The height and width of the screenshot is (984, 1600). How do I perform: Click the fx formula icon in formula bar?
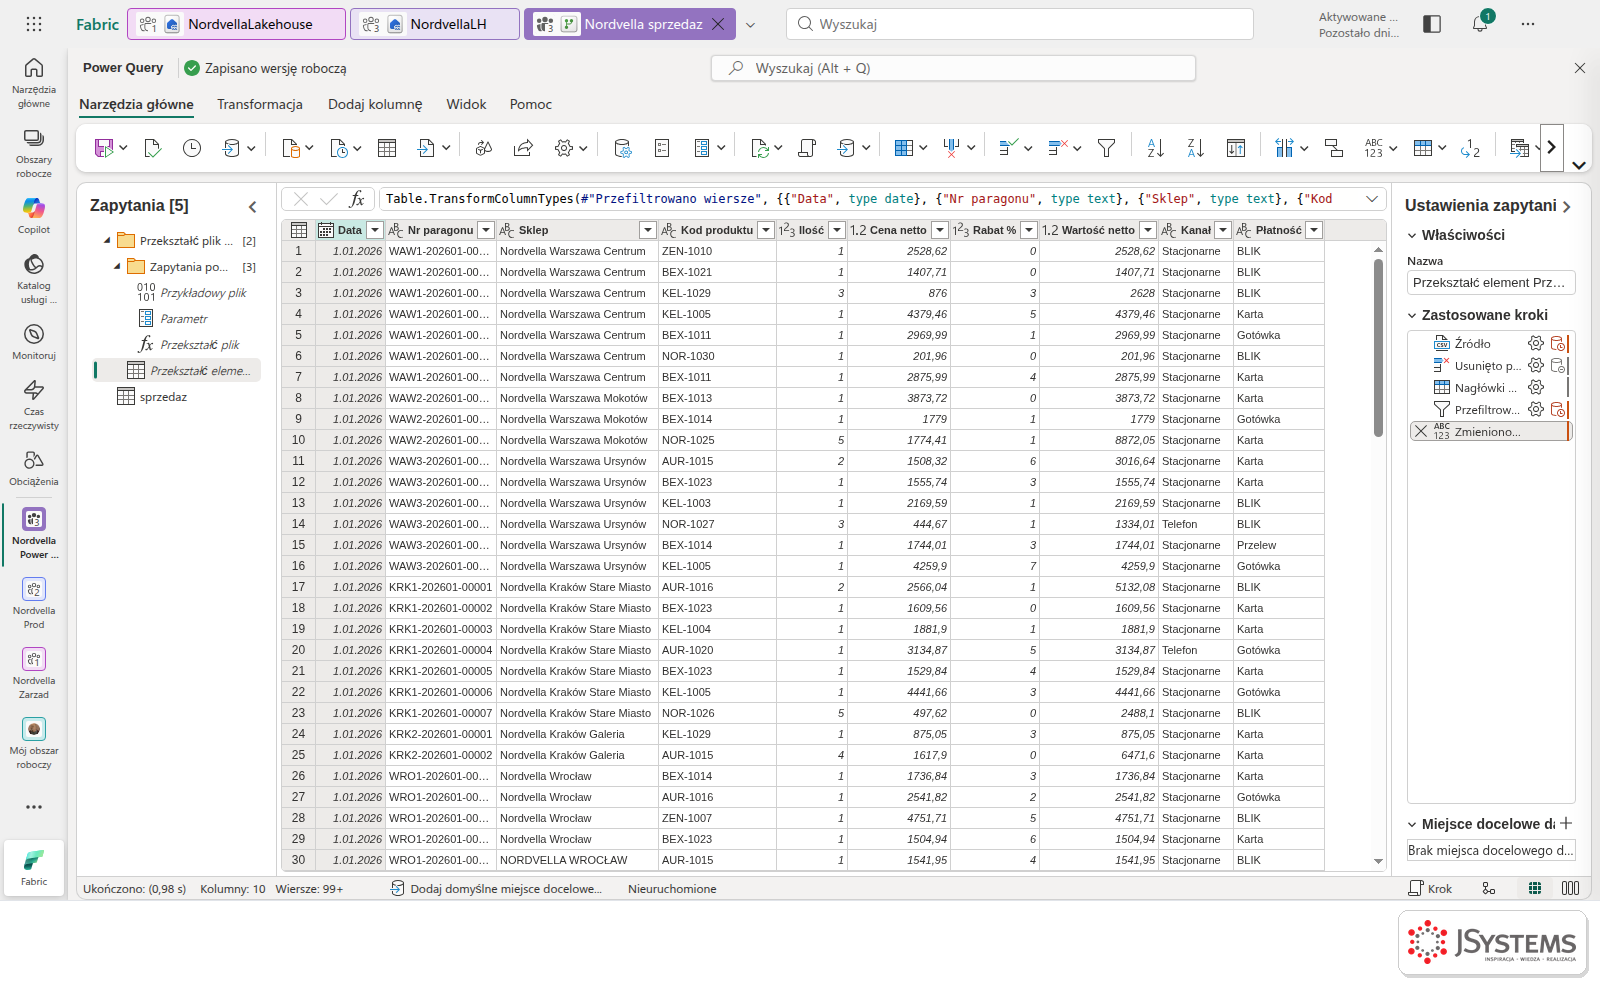(x=357, y=199)
